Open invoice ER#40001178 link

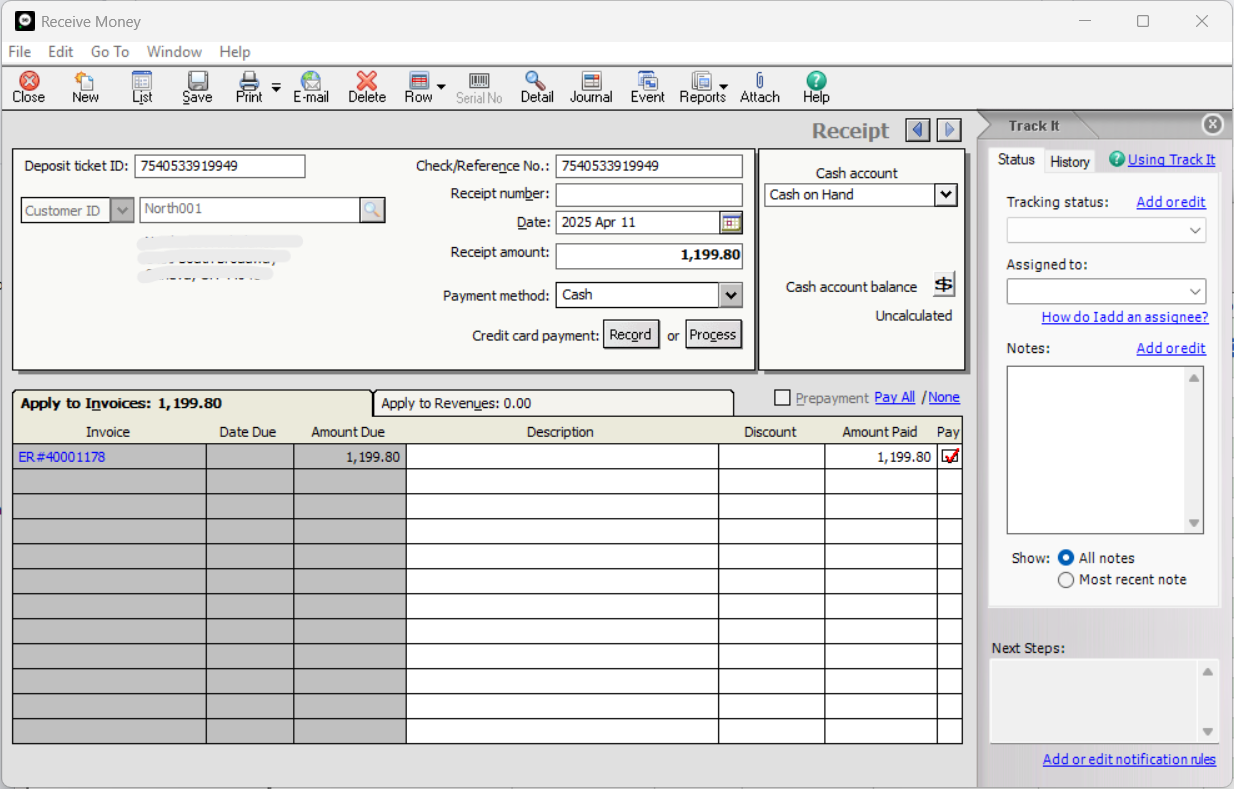(x=62, y=457)
